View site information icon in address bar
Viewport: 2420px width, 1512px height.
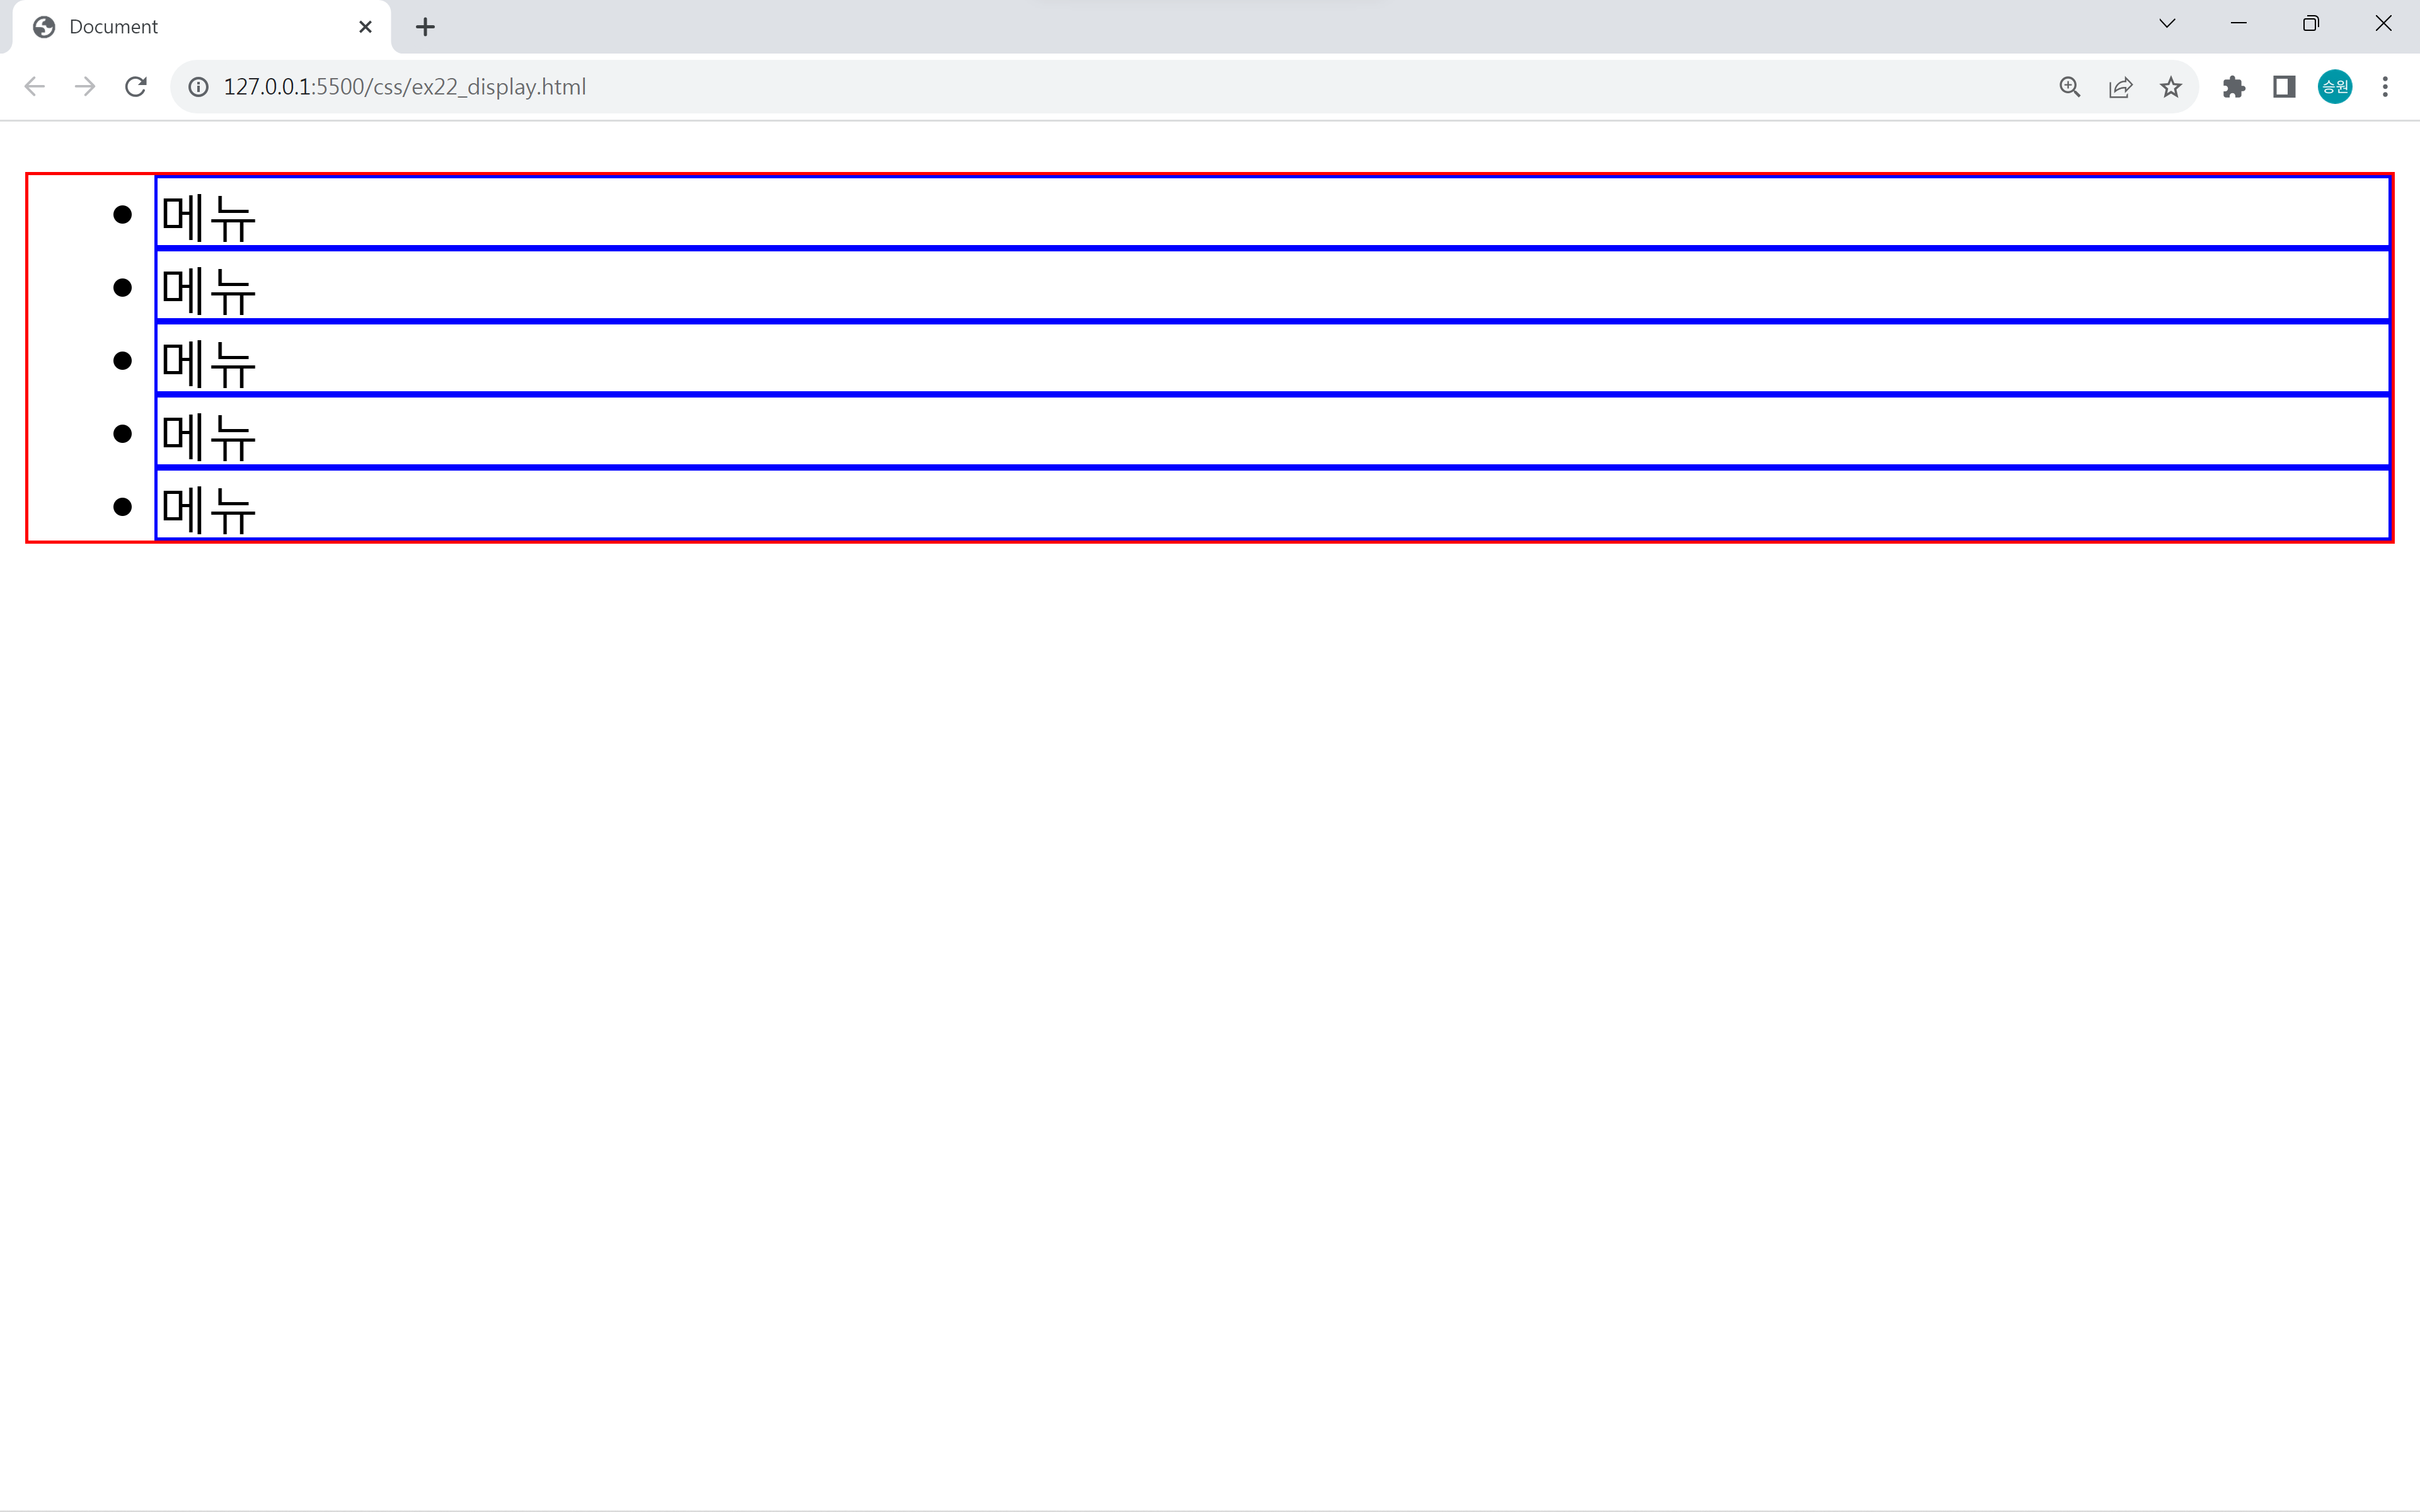coord(199,87)
